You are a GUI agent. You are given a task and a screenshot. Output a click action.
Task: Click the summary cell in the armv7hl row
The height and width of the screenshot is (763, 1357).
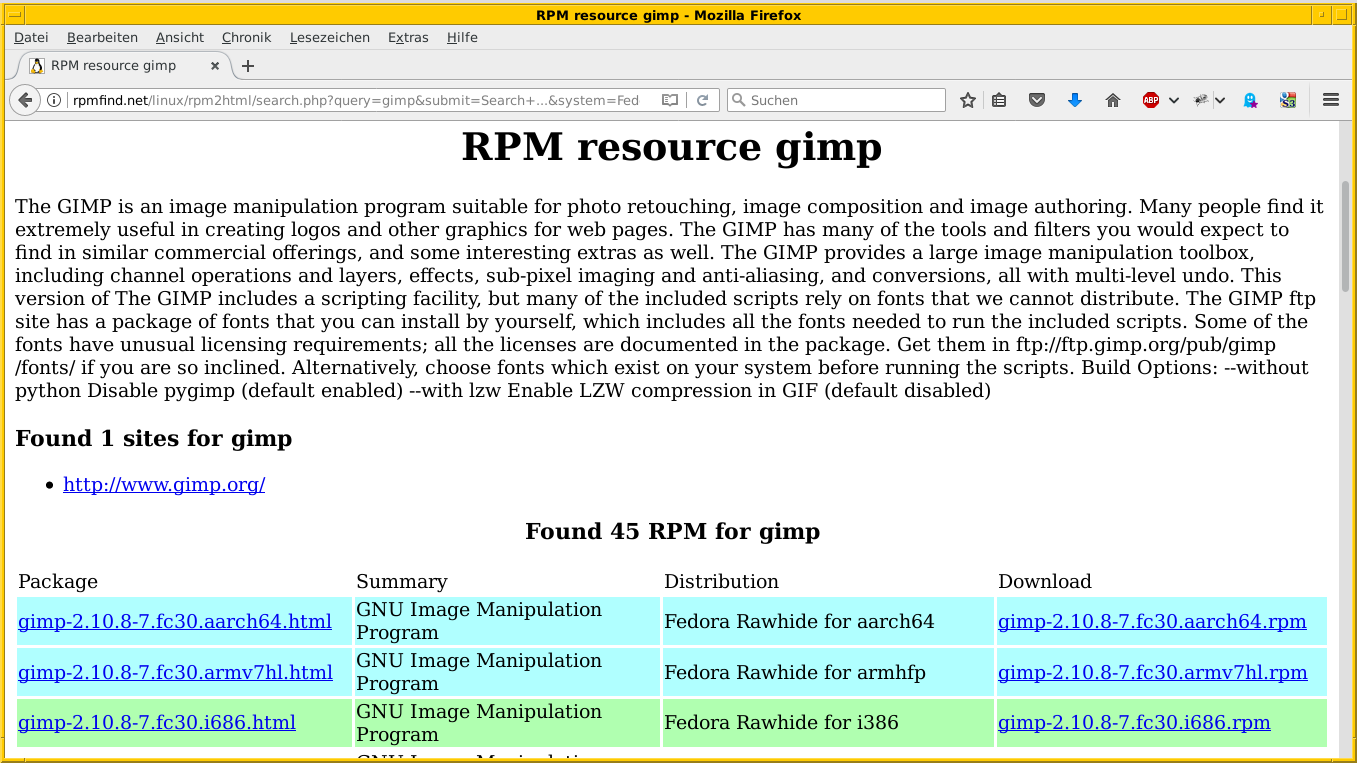point(507,673)
